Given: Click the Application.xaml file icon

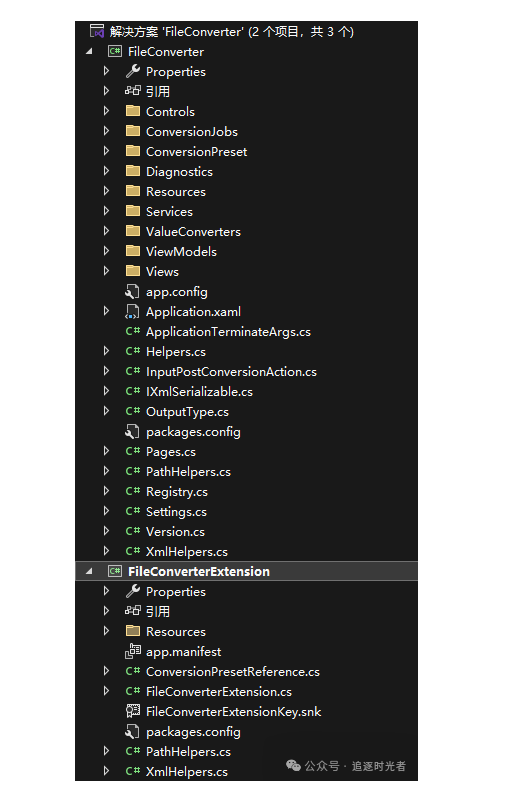Looking at the screenshot, I should pos(132,311).
